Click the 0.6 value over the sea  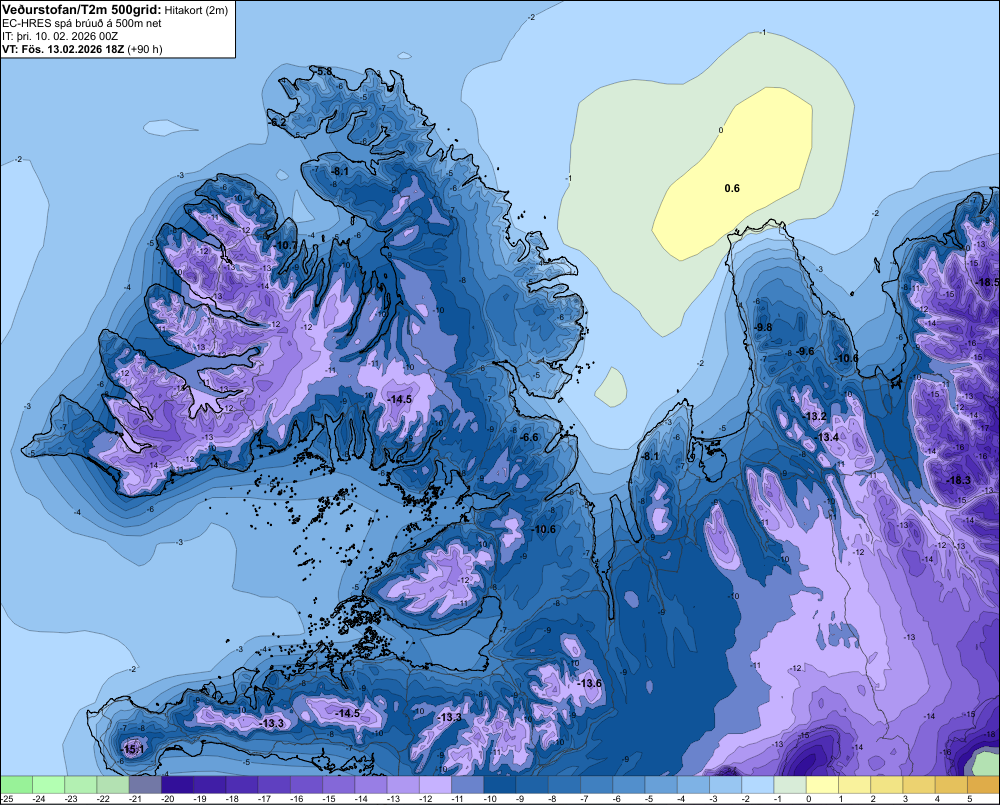(732, 188)
